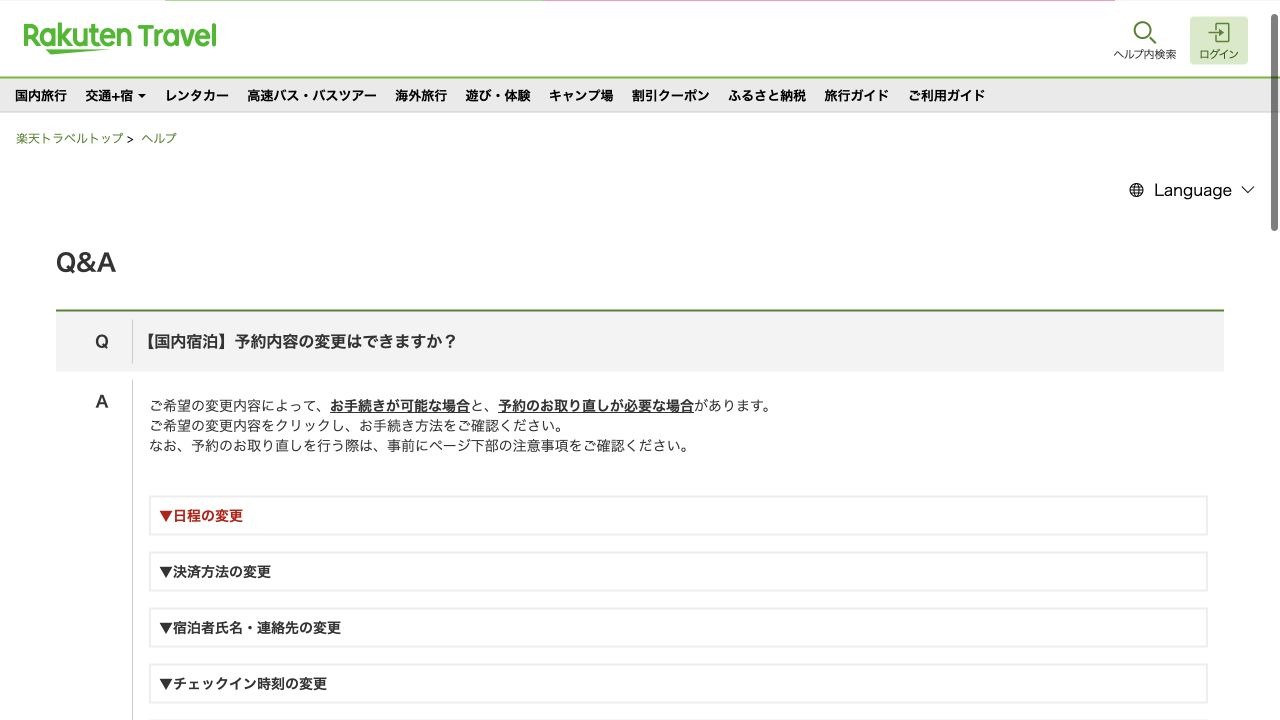Expand the 決済方法の変更 section

click(x=678, y=572)
